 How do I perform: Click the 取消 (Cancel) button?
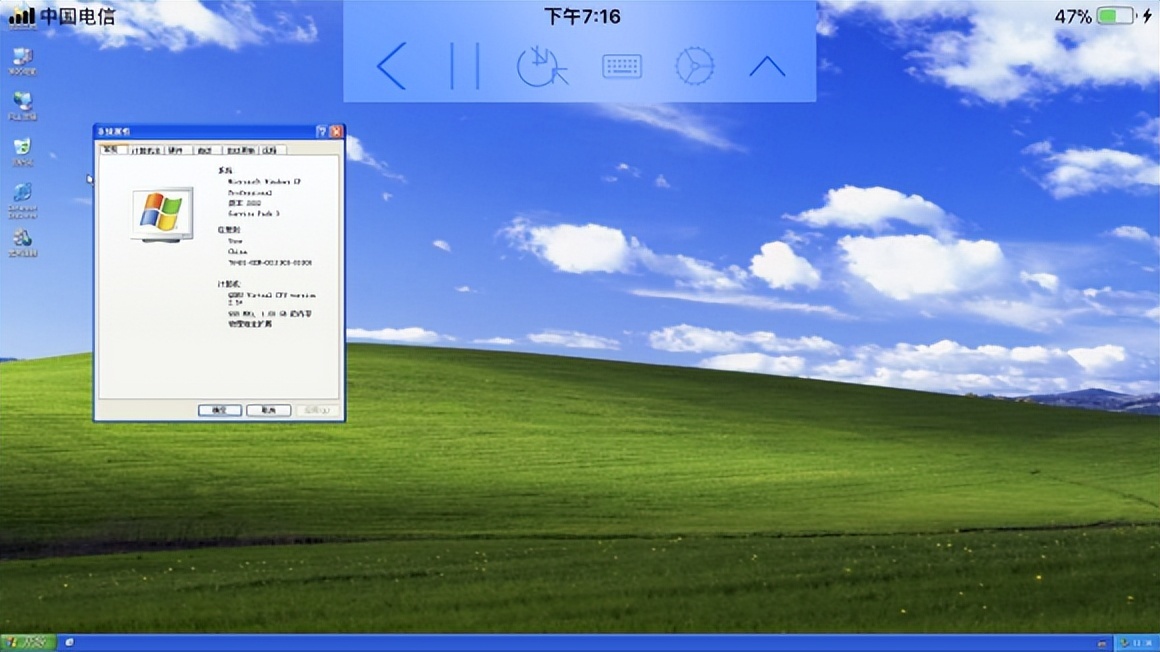(x=269, y=410)
